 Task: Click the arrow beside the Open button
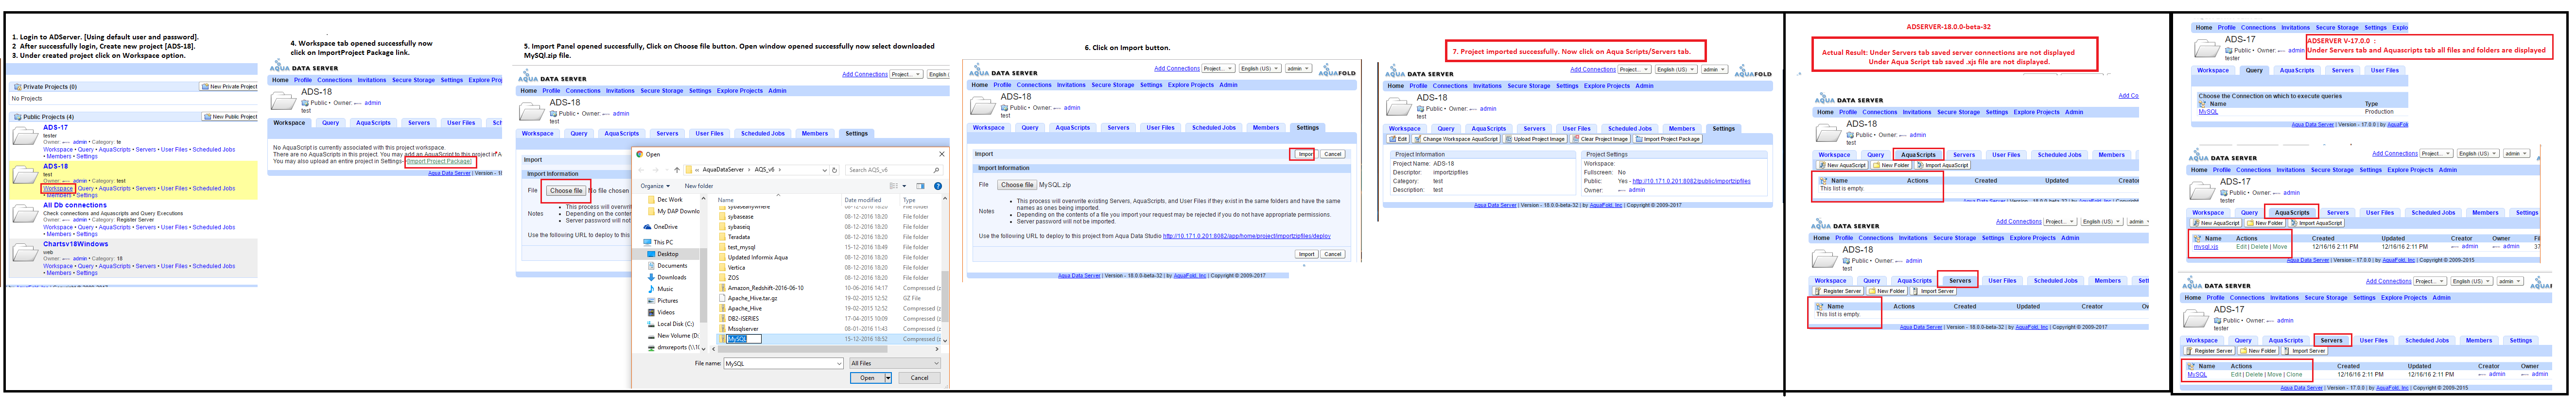pyautogui.click(x=888, y=378)
